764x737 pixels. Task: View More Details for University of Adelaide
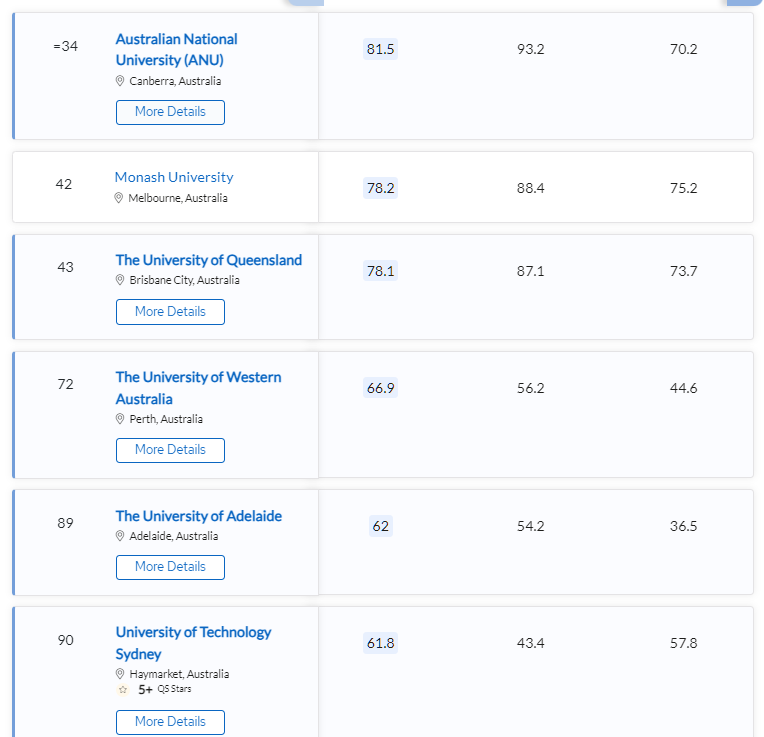[x=170, y=567]
